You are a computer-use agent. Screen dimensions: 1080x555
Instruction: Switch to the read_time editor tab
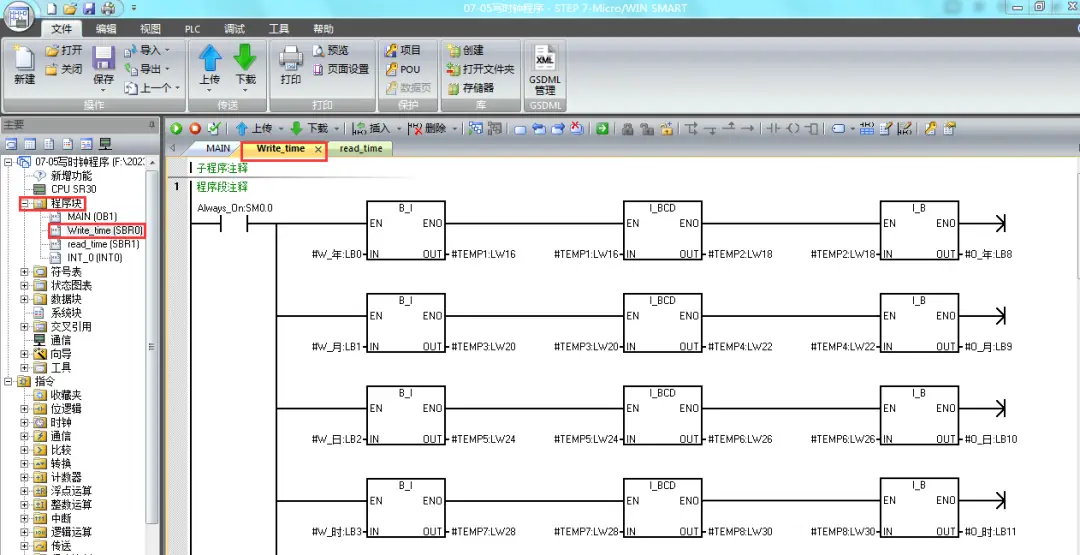click(360, 148)
